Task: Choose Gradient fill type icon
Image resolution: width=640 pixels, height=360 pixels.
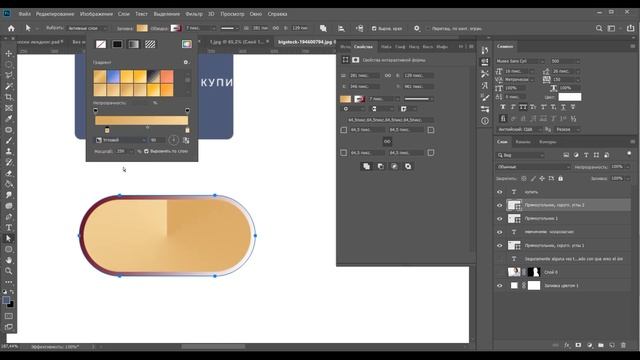Action: pos(133,44)
